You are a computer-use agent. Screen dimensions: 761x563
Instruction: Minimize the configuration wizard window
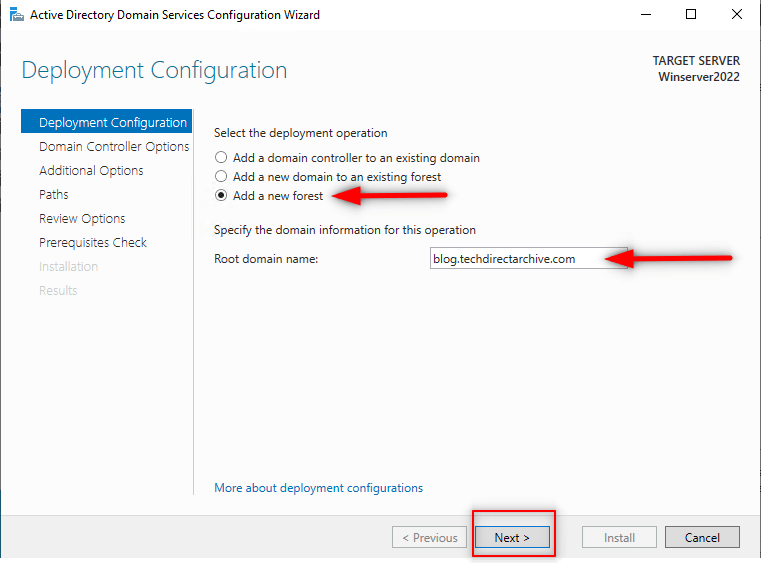coord(646,15)
